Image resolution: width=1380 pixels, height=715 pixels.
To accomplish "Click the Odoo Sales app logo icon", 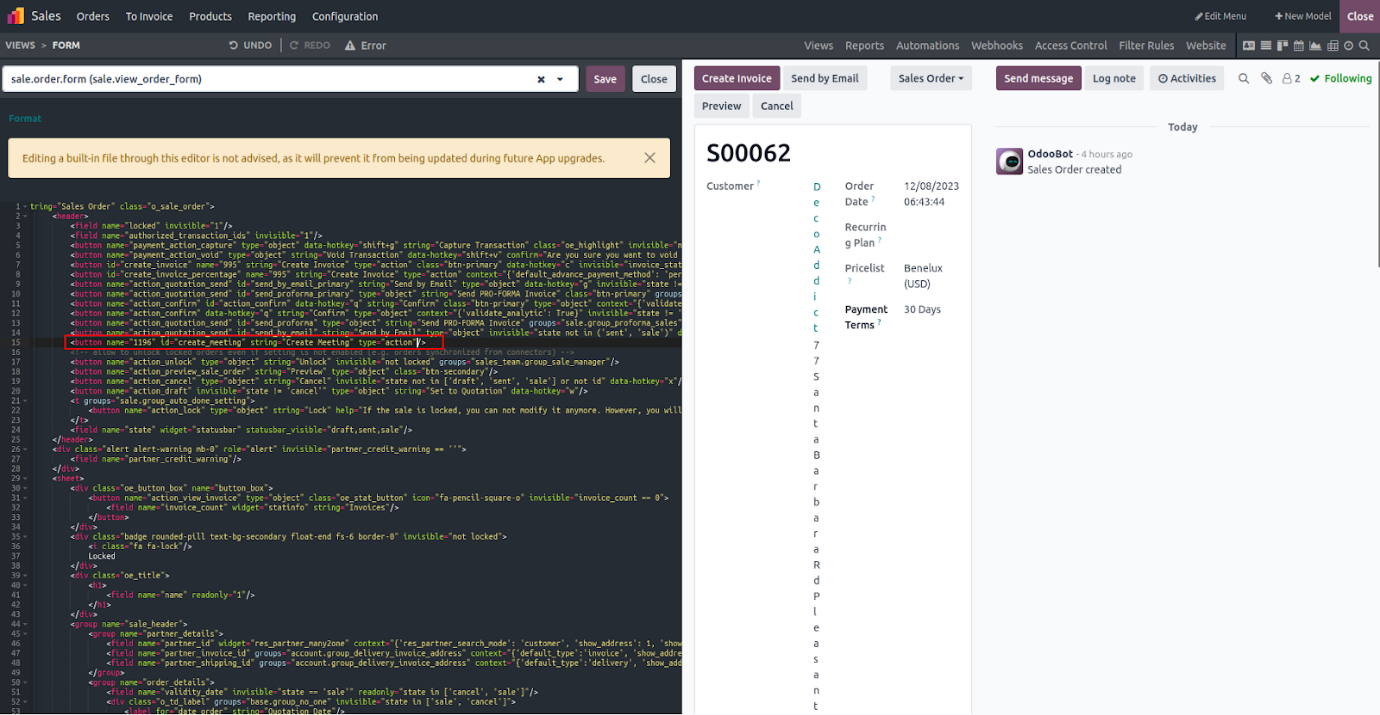I will 15,16.
